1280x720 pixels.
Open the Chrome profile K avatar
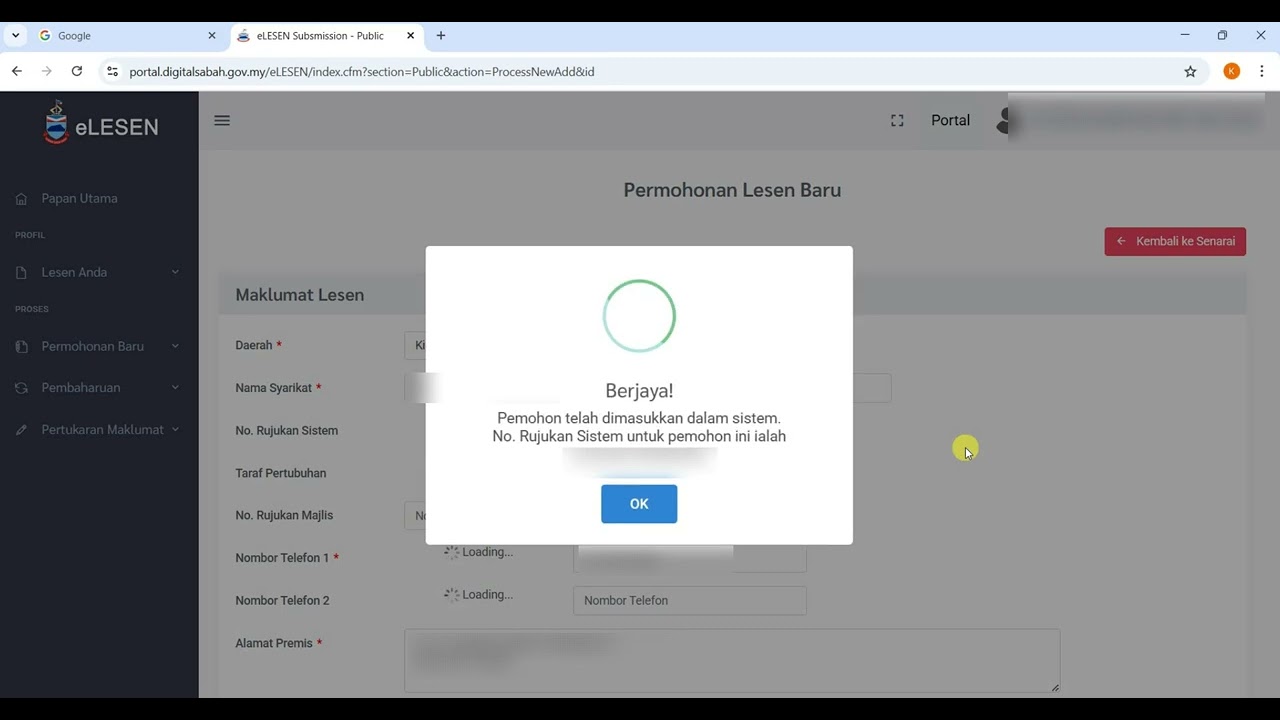tap(1232, 71)
